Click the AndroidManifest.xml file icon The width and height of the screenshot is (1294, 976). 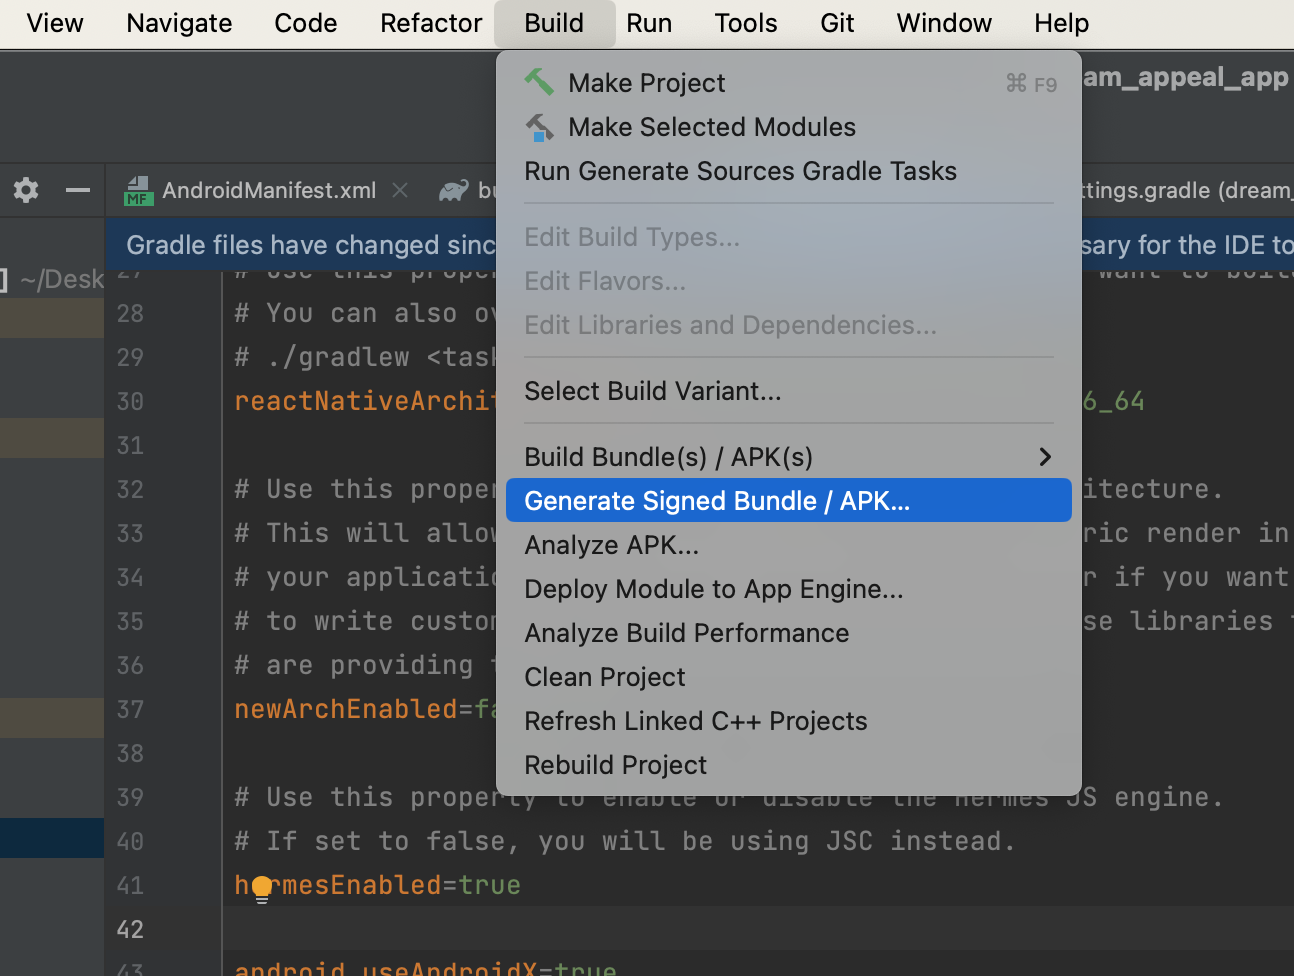pyautogui.click(x=138, y=190)
